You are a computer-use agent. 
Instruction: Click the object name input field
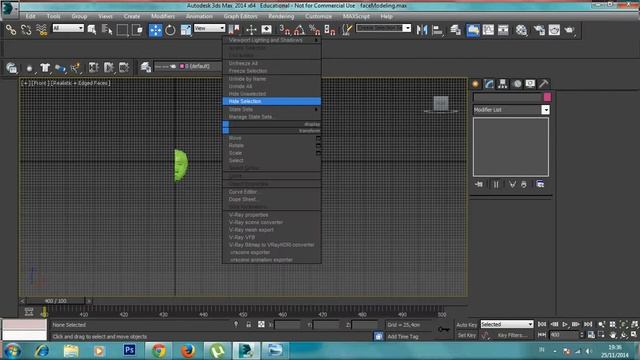507,97
